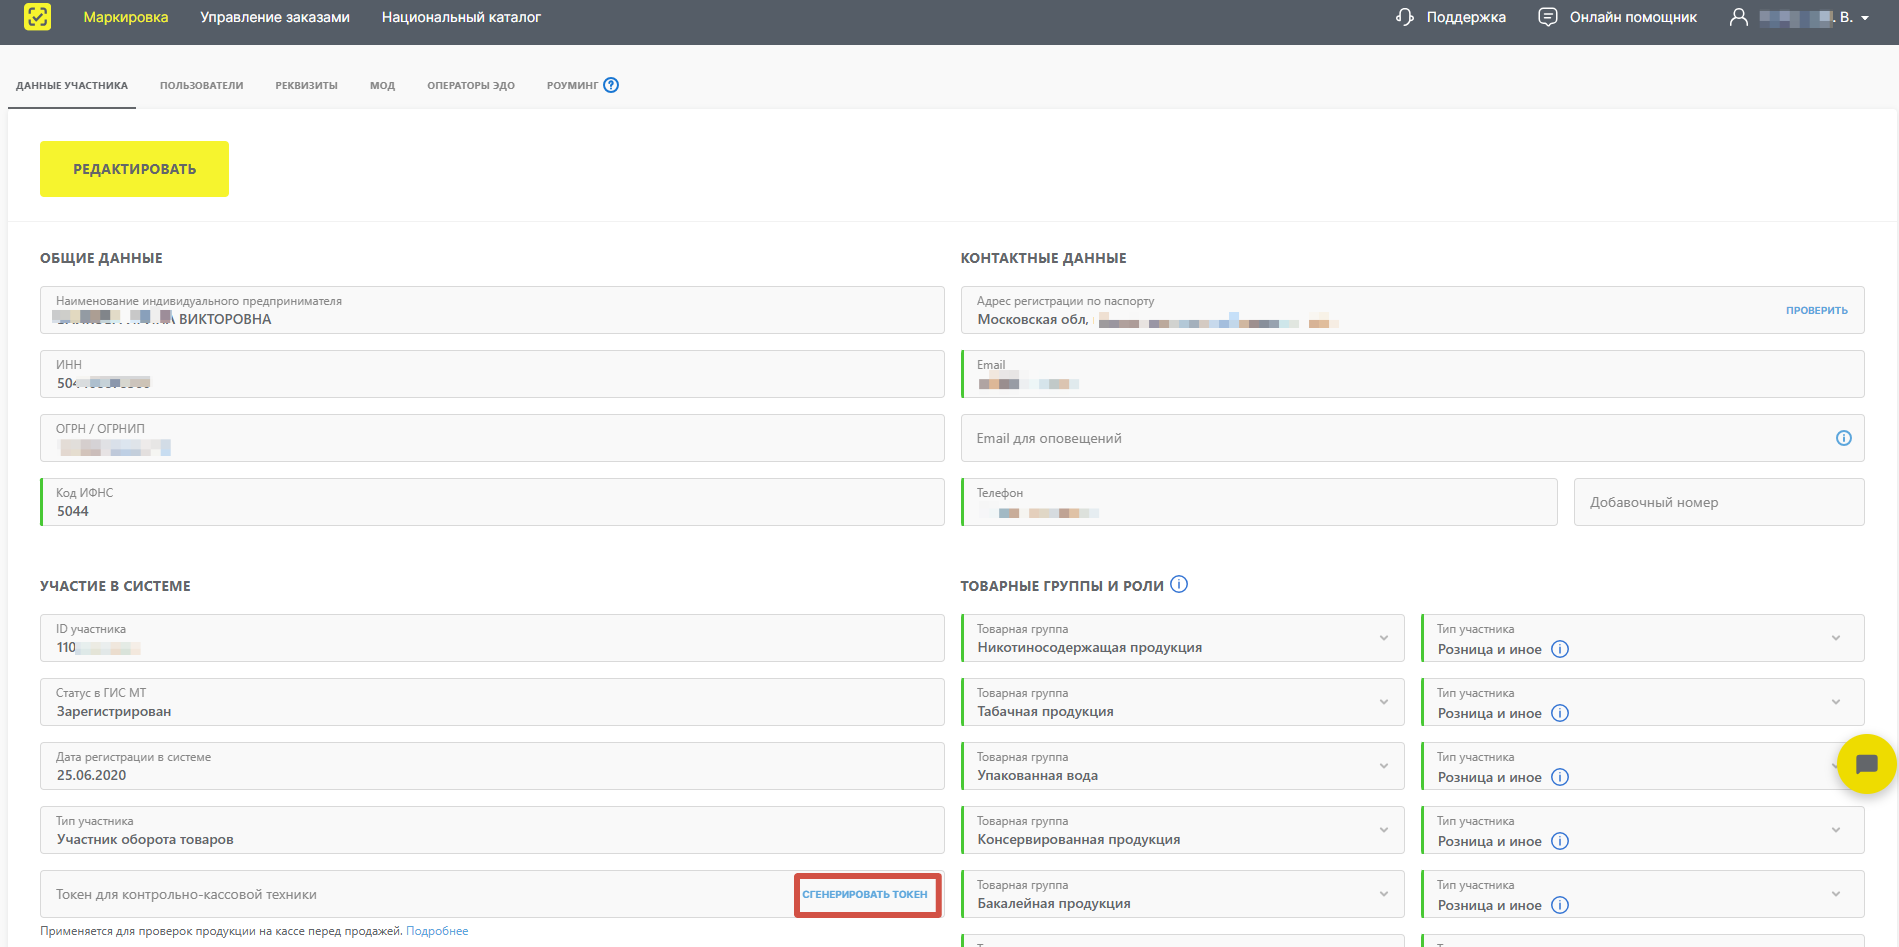
Task: Click the yellow Chestny Znak logo icon
Action: coord(37,17)
